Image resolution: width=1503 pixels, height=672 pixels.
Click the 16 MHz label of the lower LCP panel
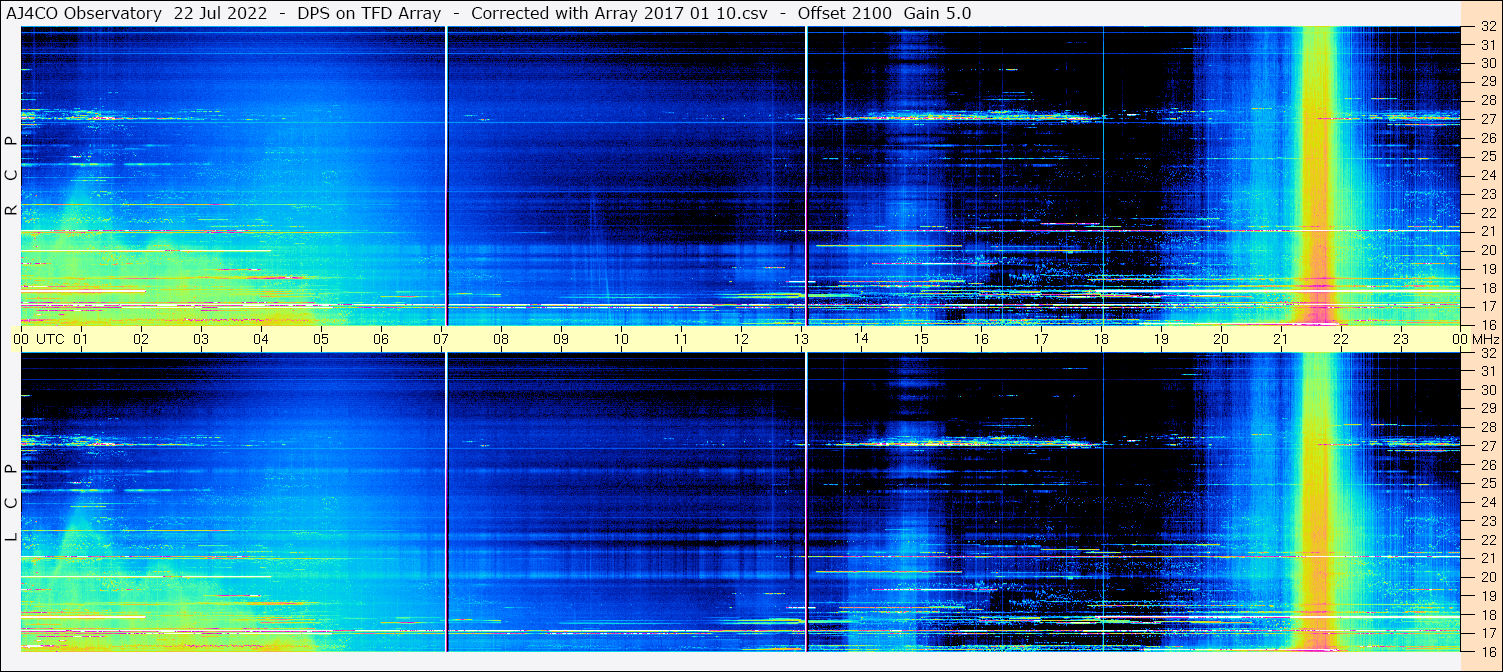pos(1487,650)
